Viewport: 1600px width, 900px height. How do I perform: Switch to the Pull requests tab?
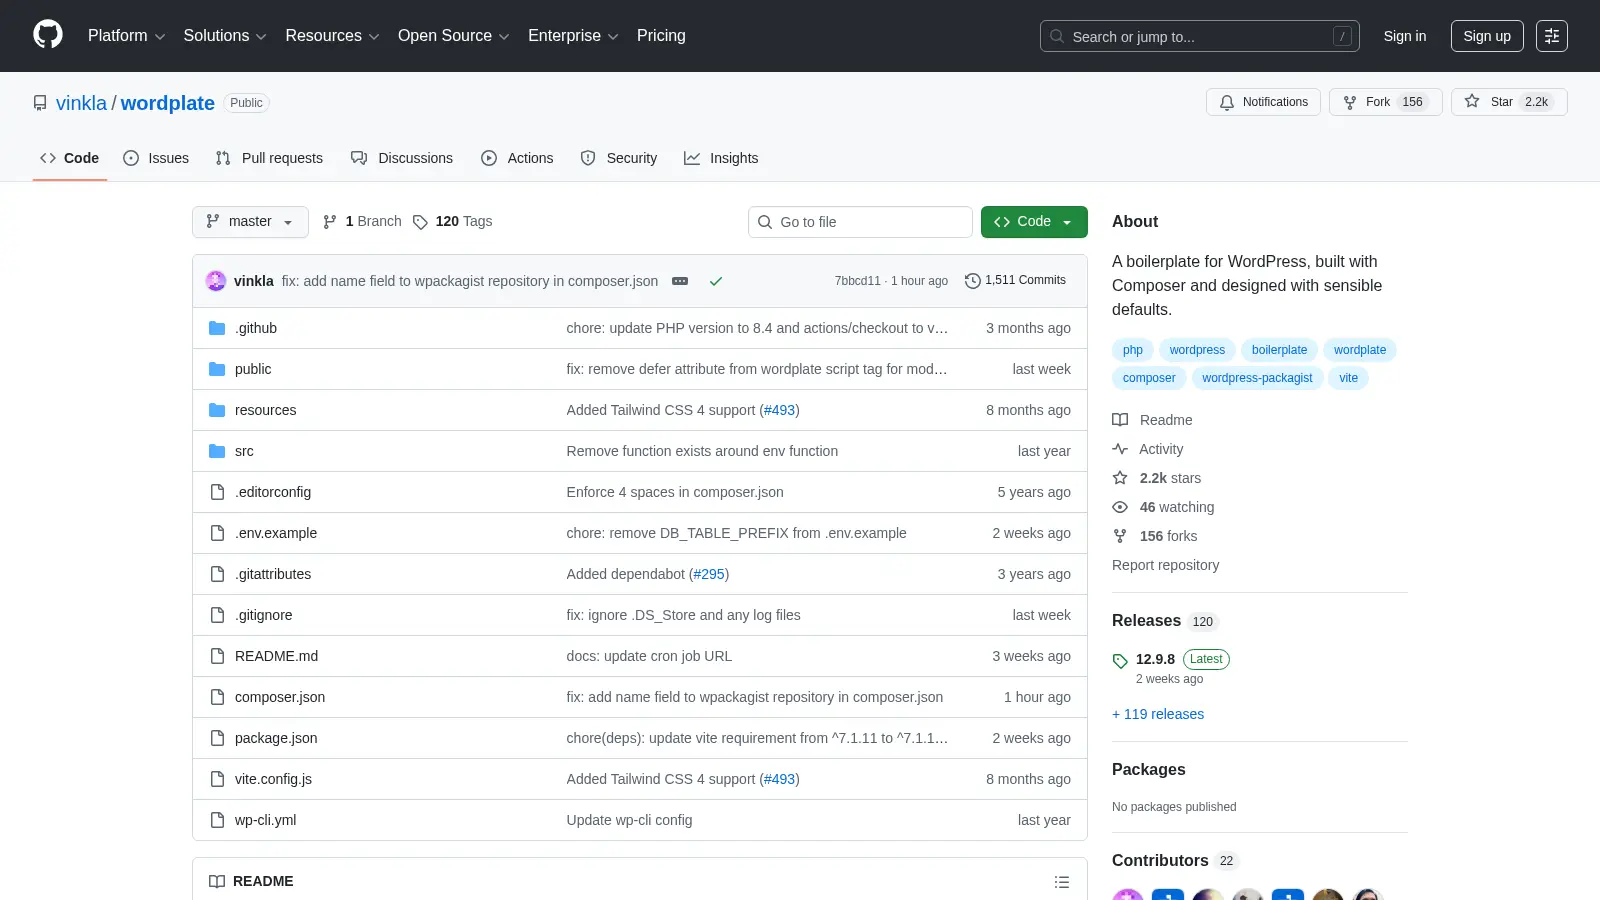coord(269,158)
